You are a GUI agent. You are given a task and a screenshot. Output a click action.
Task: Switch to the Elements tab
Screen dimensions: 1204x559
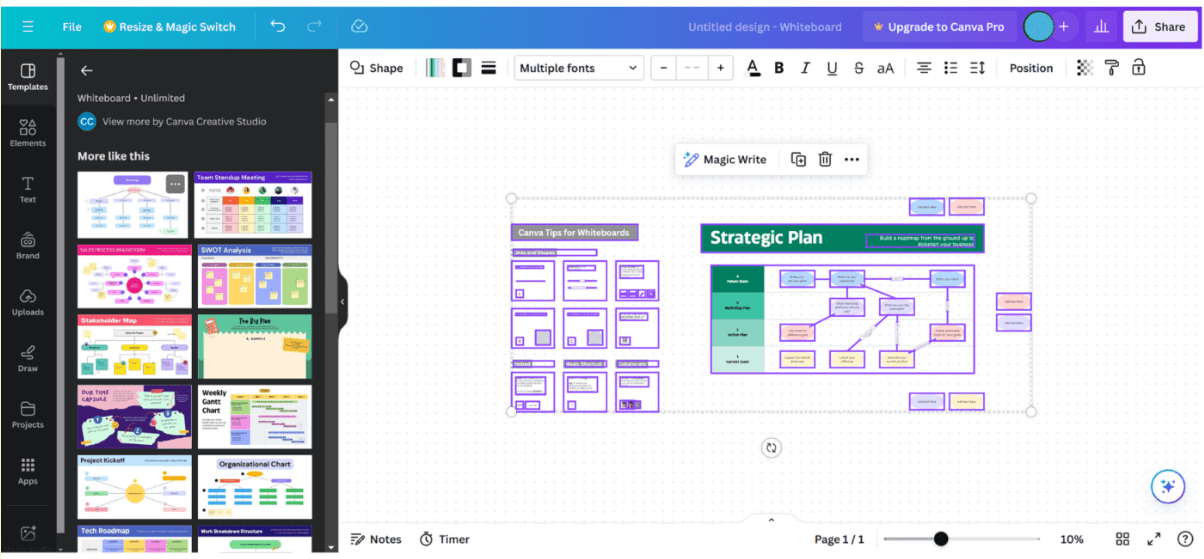click(28, 133)
